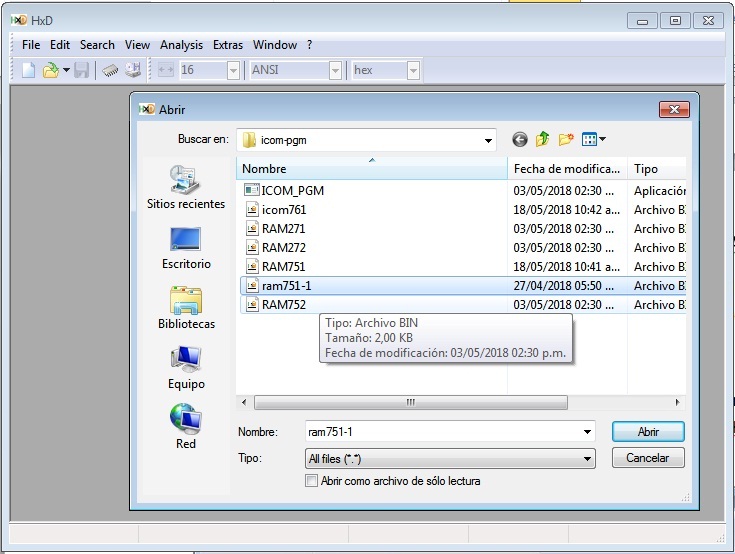Click the Cancelar button

[x=648, y=458]
